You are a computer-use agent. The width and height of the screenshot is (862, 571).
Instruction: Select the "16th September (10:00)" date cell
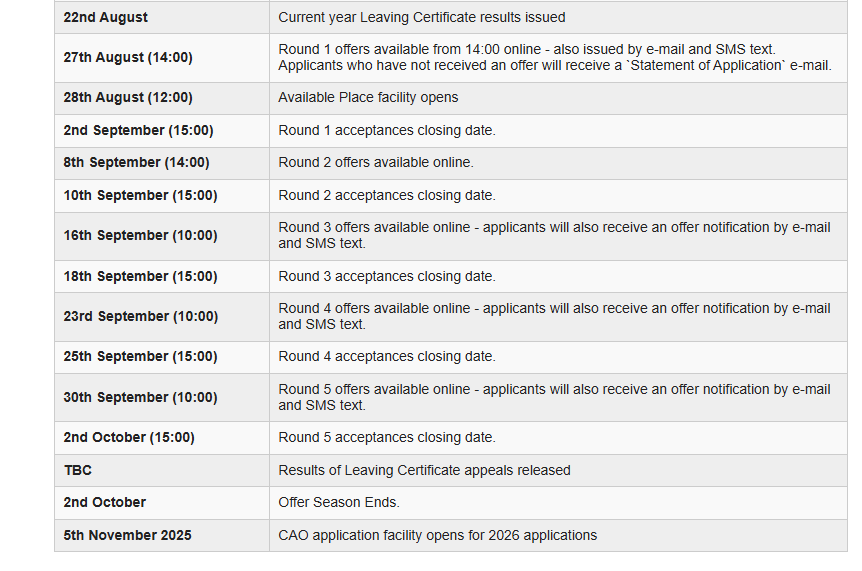140,236
